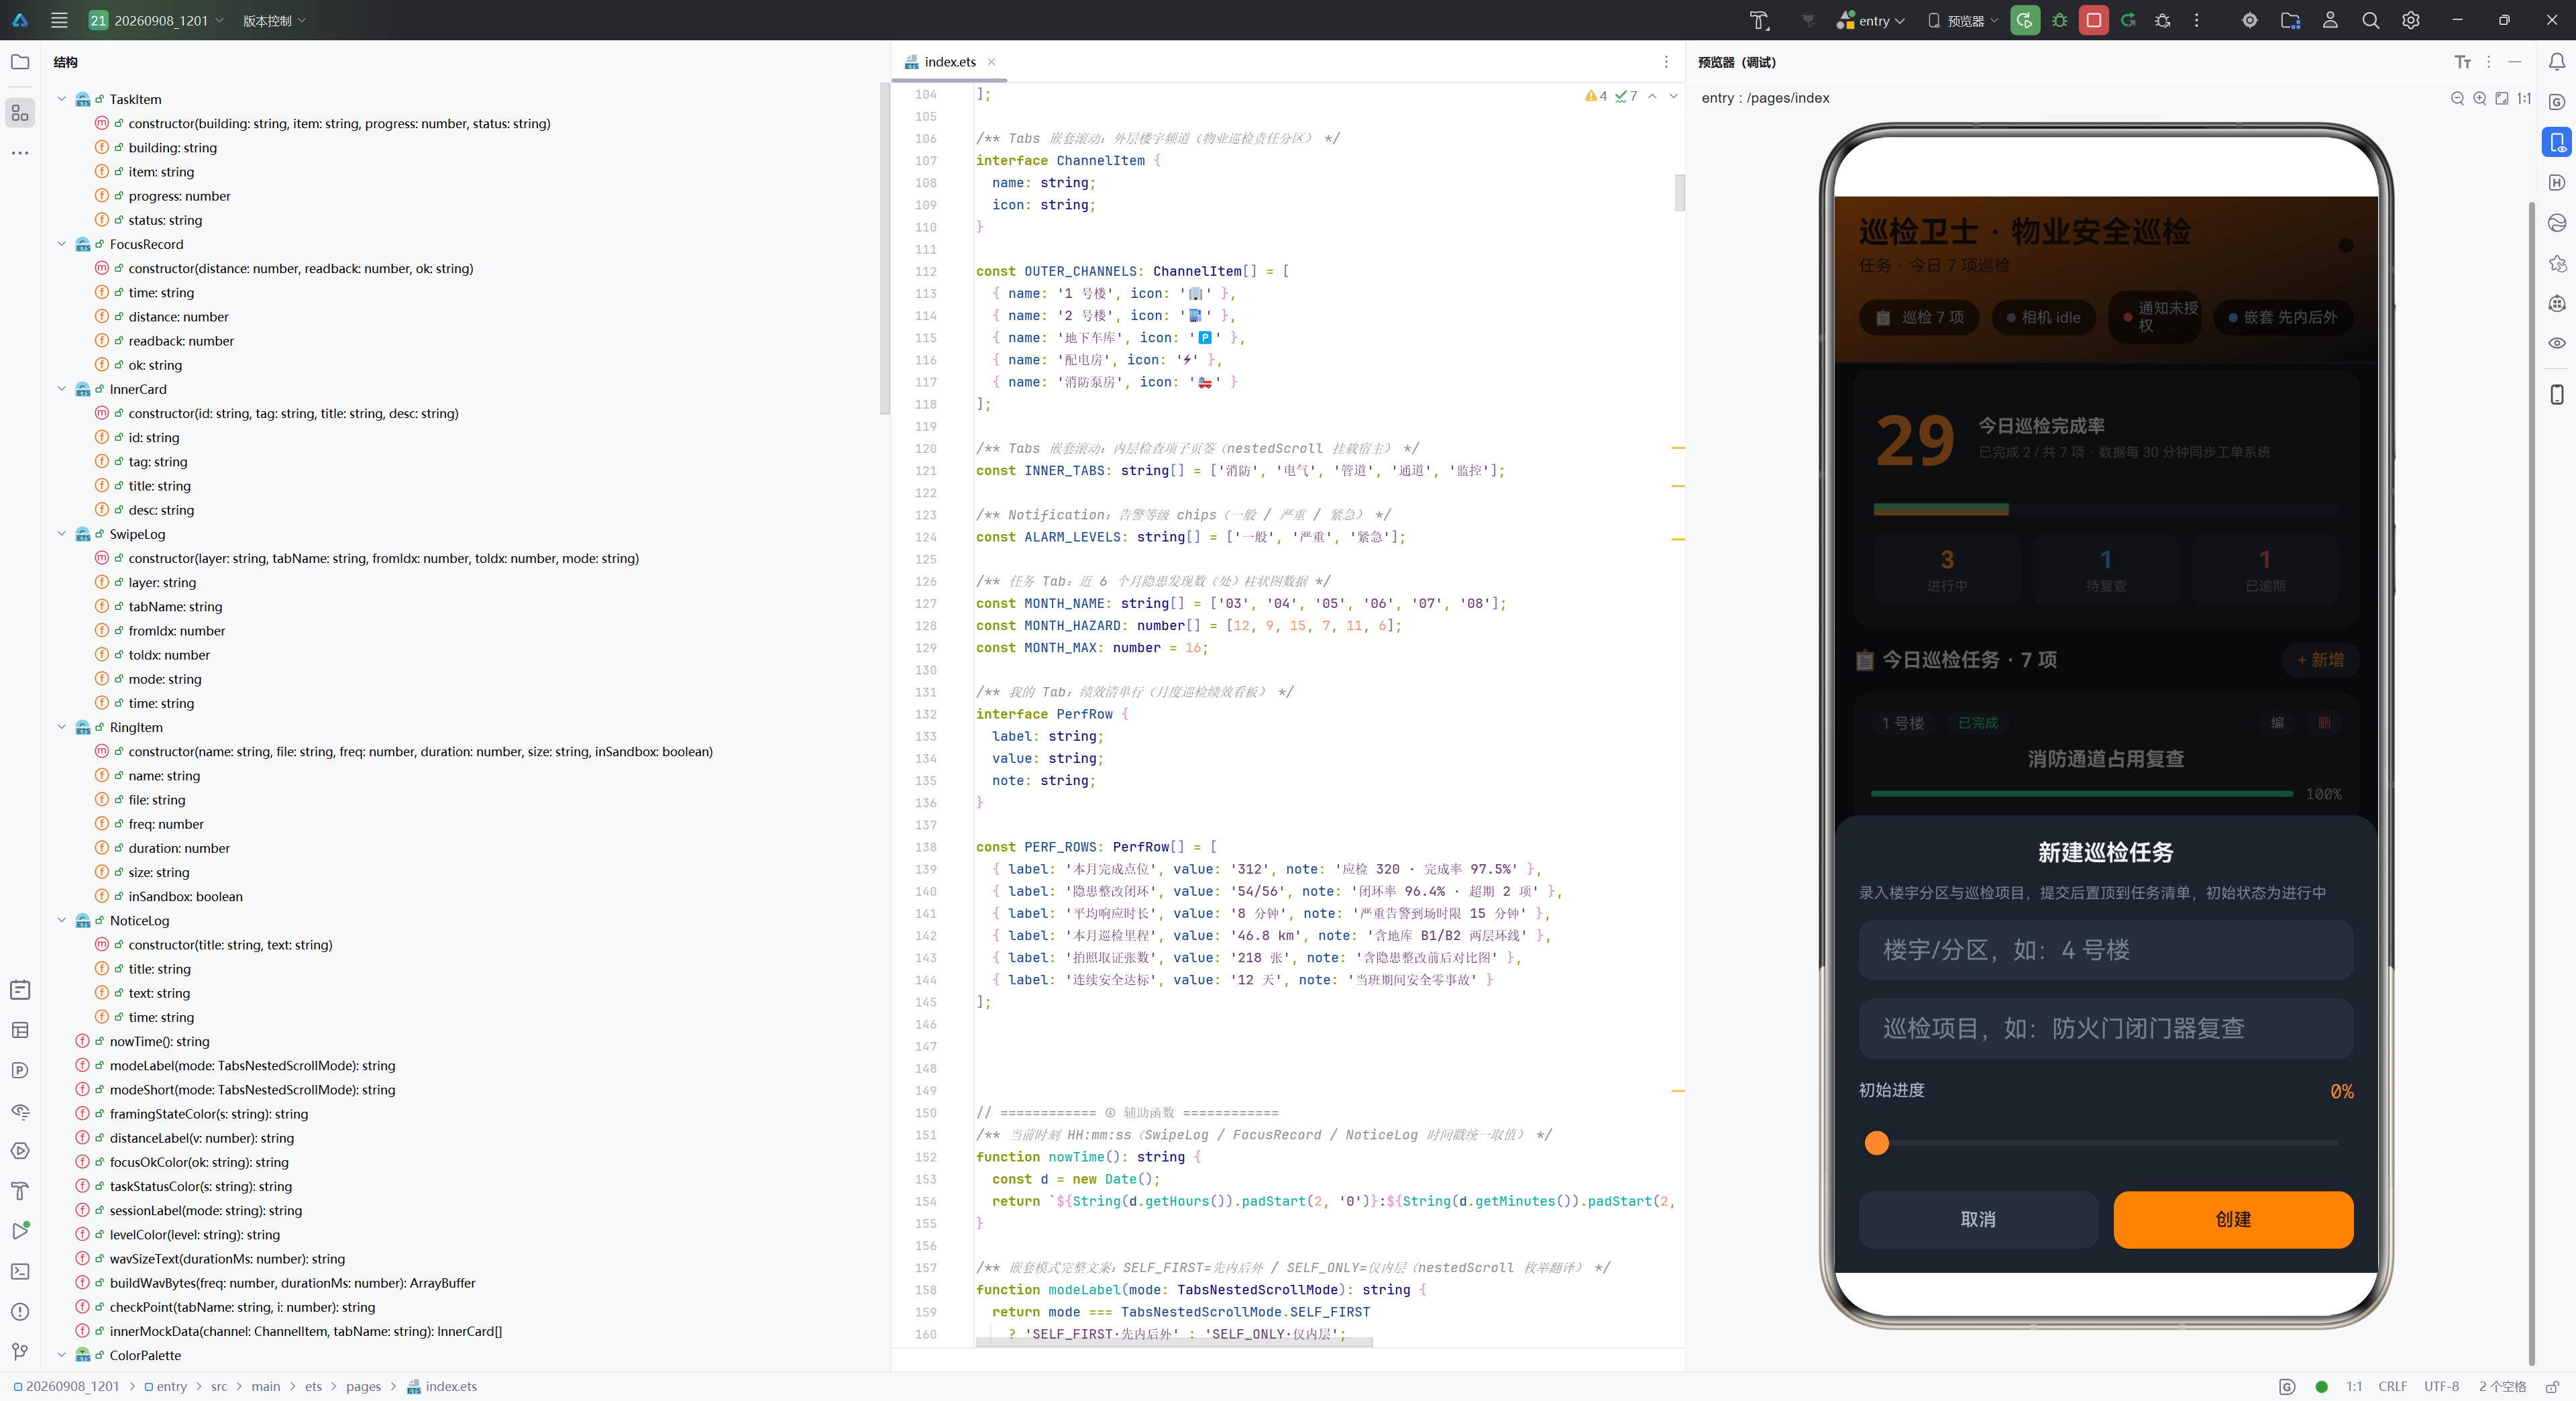Open the search magnifier in the title bar
The width and height of the screenshot is (2576, 1401).
[x=2370, y=20]
